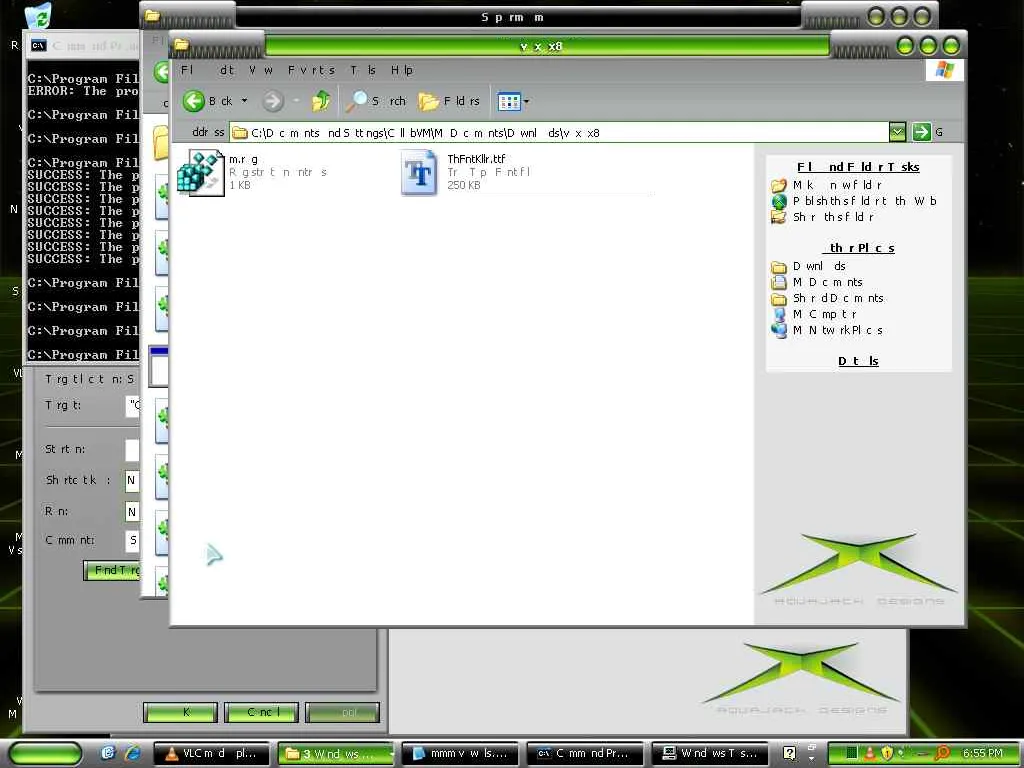Click Find Target button in Properties dialog
The width and height of the screenshot is (1024, 768).
[x=112, y=570]
